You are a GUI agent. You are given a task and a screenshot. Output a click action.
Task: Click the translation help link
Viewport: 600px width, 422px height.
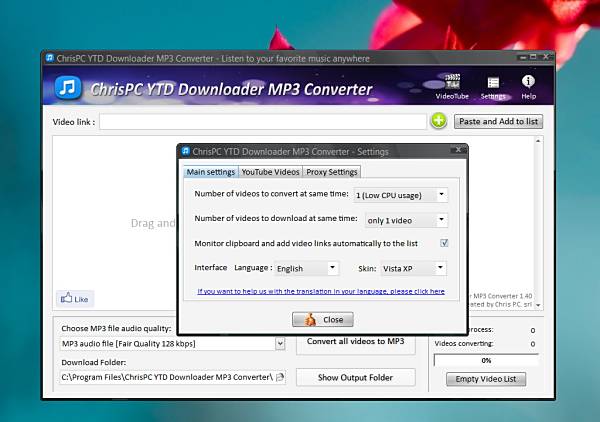coord(321,291)
